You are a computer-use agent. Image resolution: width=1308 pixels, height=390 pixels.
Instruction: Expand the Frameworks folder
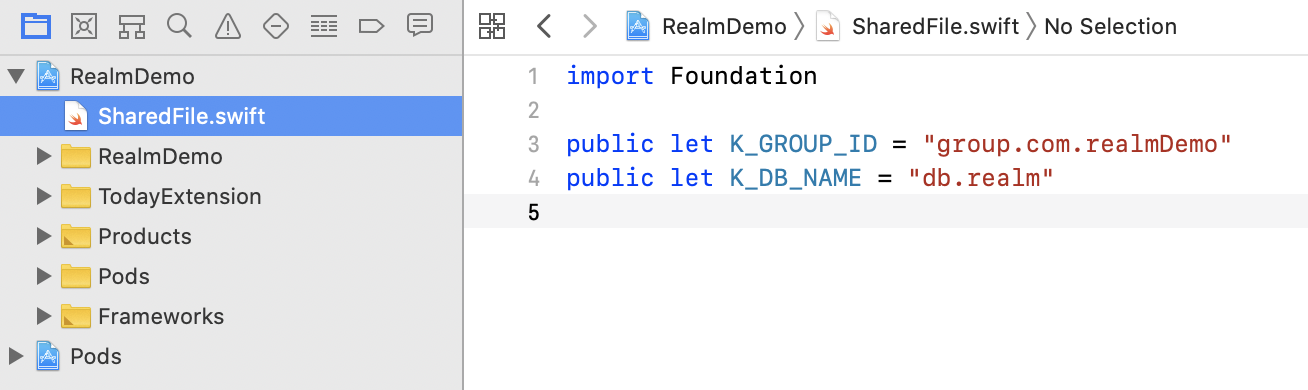point(43,317)
